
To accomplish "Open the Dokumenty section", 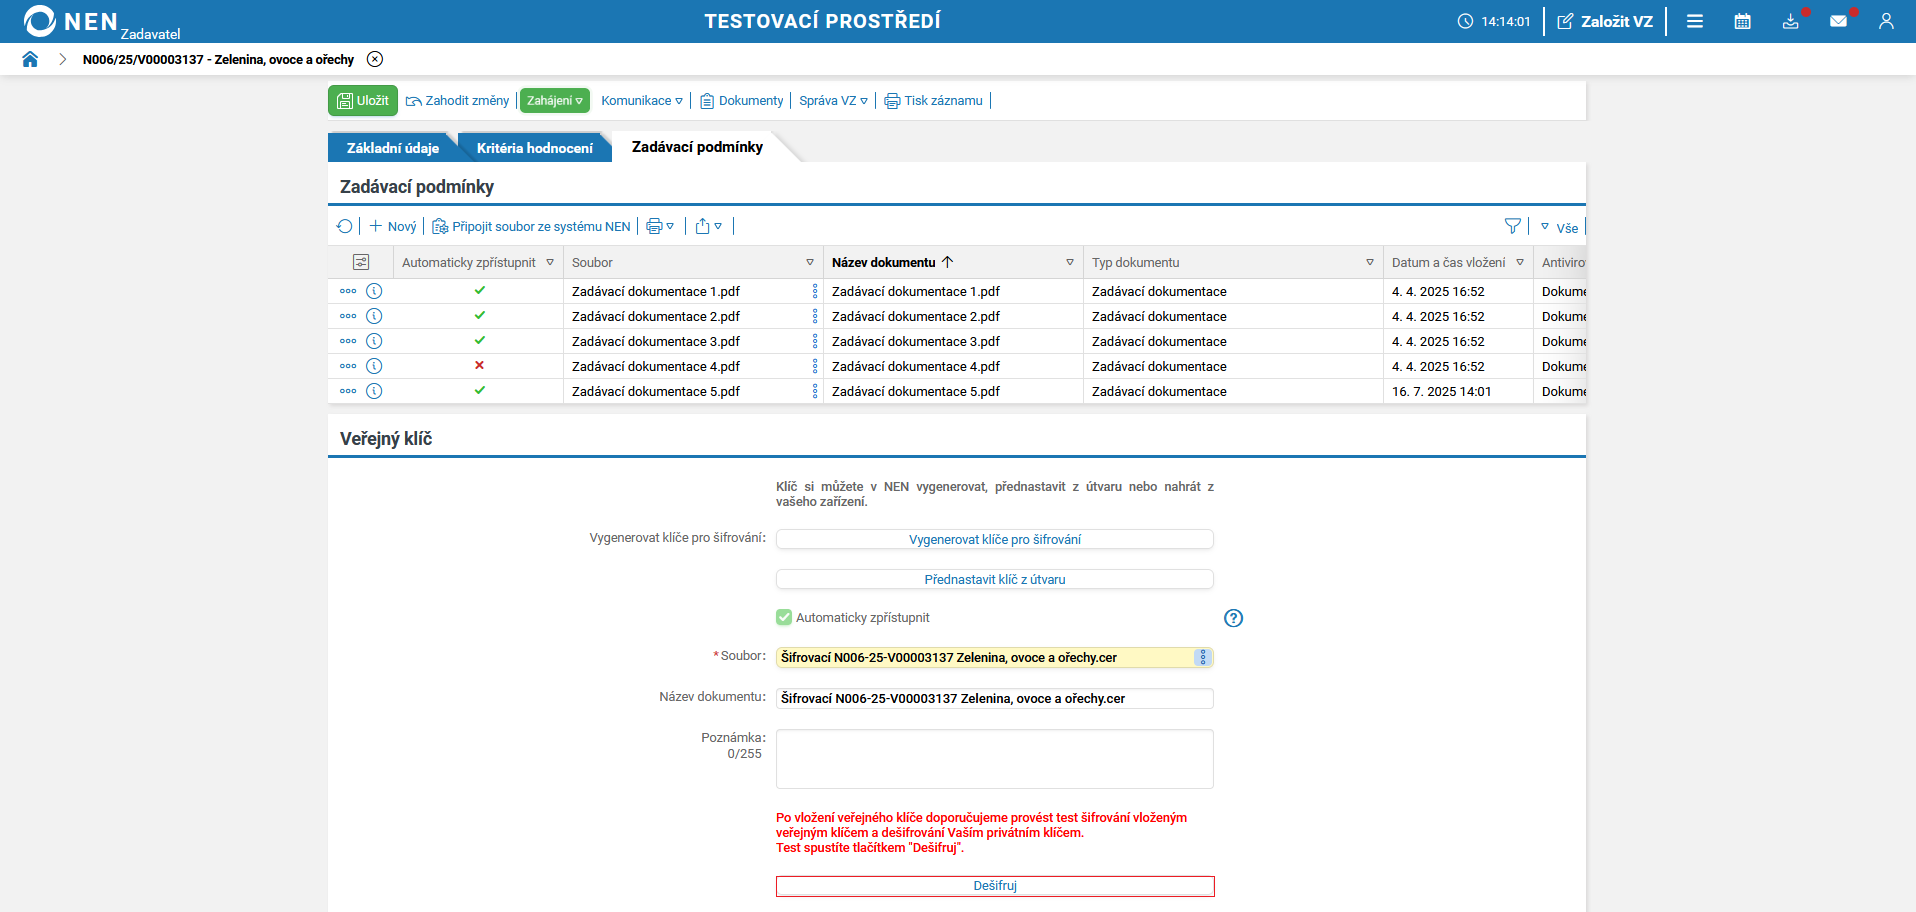I will coord(741,101).
